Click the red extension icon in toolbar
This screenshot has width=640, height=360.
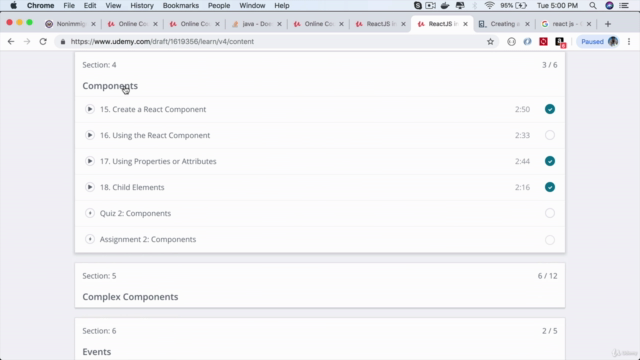[543, 42]
